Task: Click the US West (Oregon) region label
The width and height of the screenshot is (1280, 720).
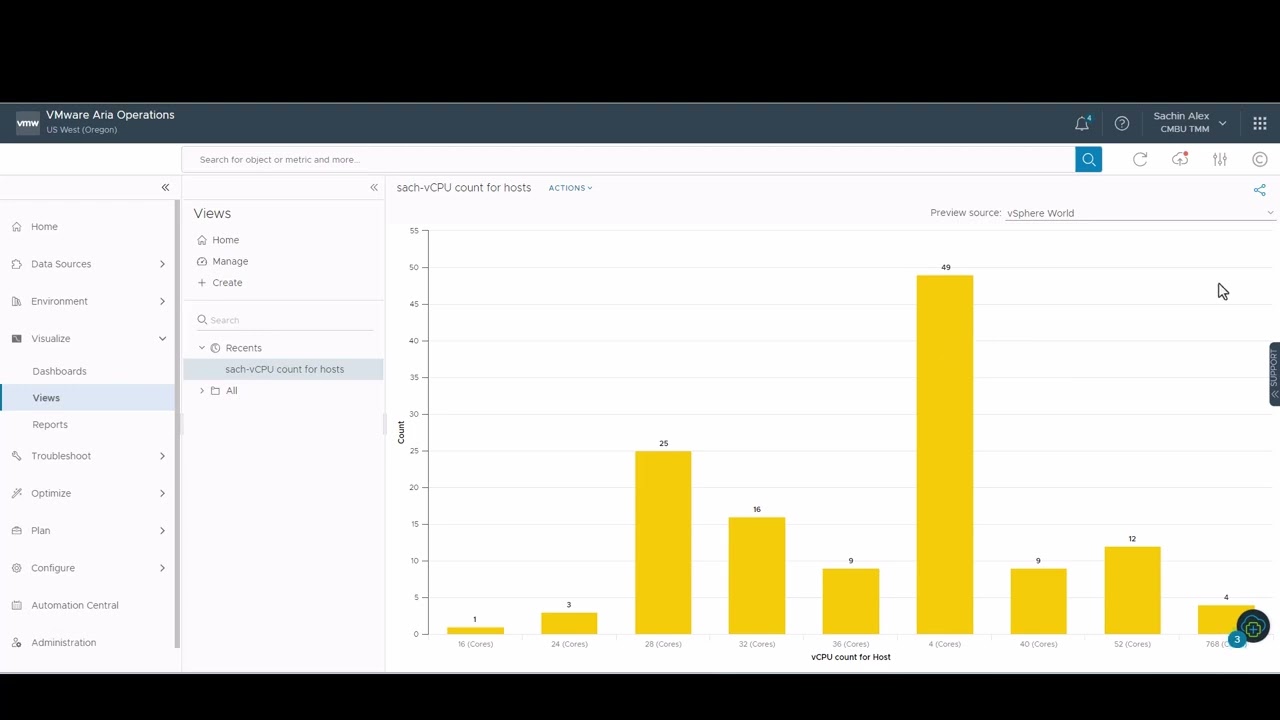Action: 82,130
